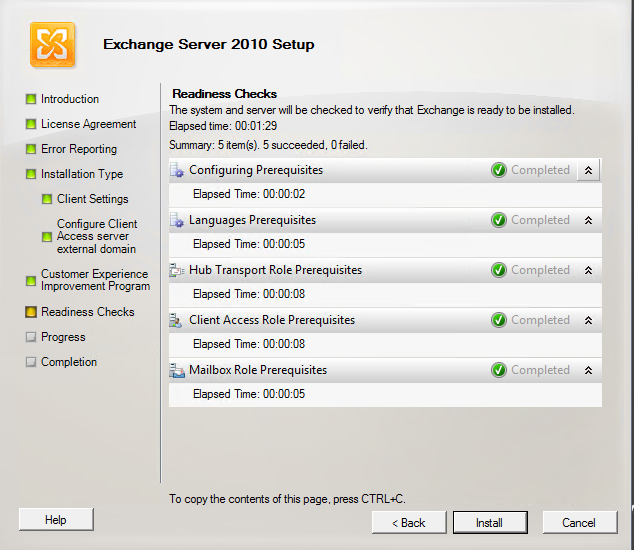634x550 pixels.
Task: Click step marker beside Configure Client Access server
Action: [x=47, y=237]
